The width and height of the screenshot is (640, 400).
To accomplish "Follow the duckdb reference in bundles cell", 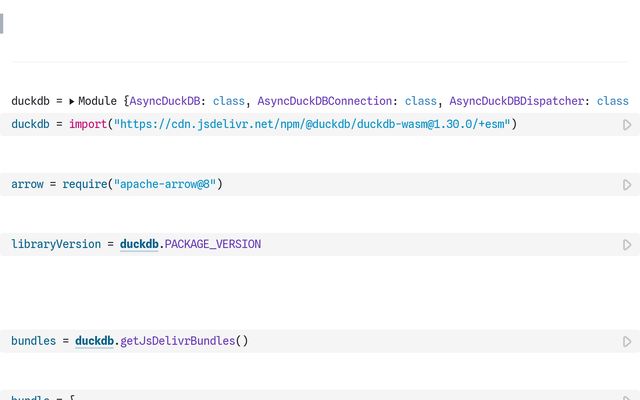I will pos(94,340).
